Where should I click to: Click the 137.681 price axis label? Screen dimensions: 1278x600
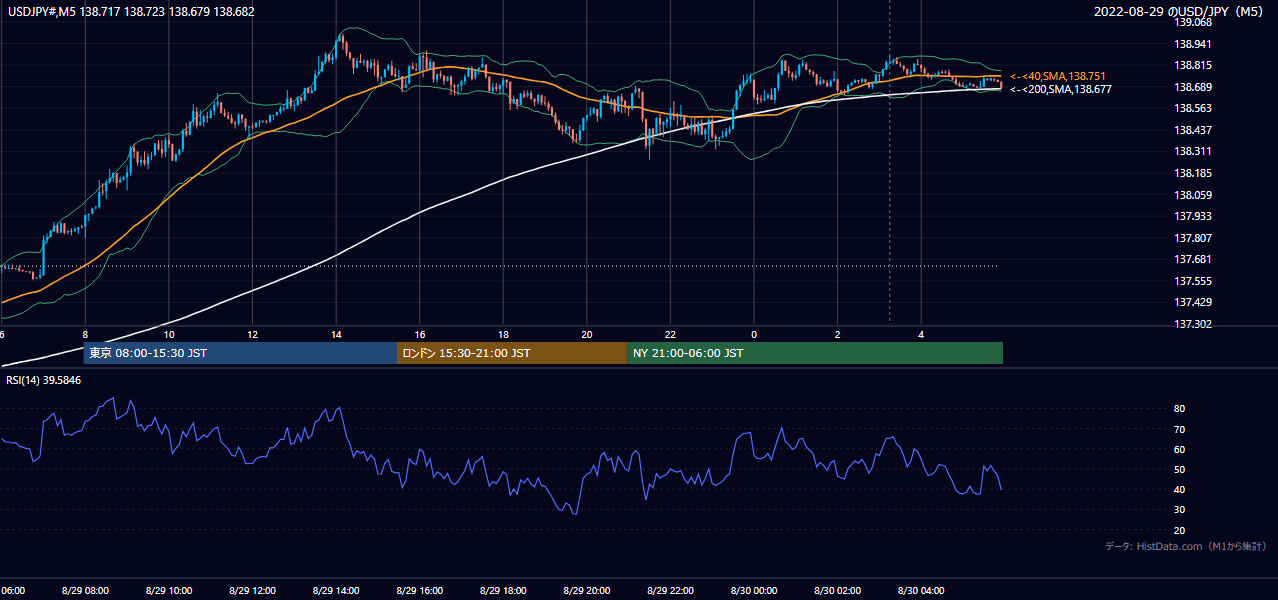[x=1192, y=260]
